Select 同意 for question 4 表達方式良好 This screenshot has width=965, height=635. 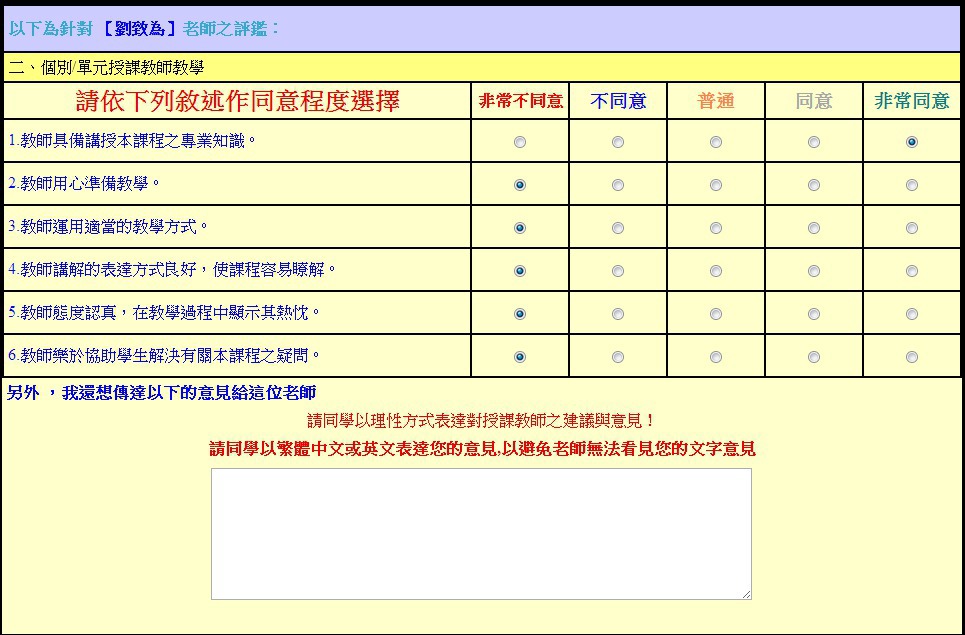pos(814,271)
